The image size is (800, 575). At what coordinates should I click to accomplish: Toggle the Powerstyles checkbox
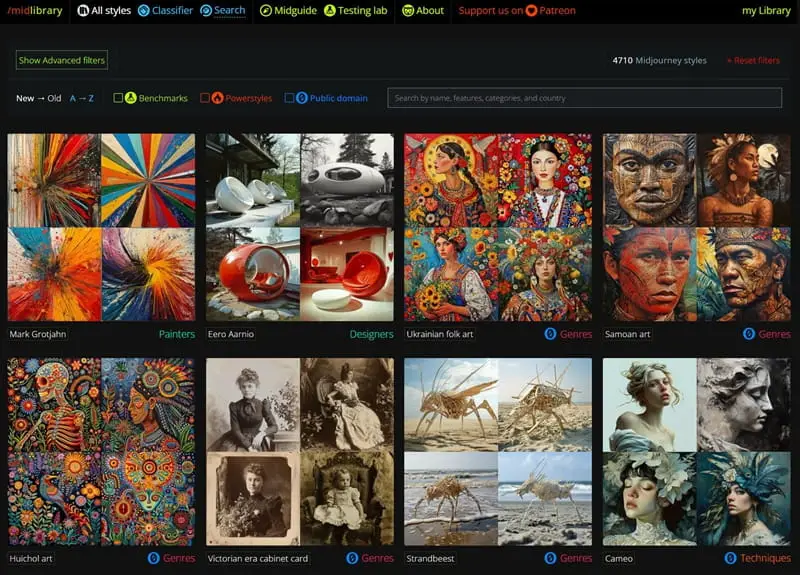tap(205, 98)
